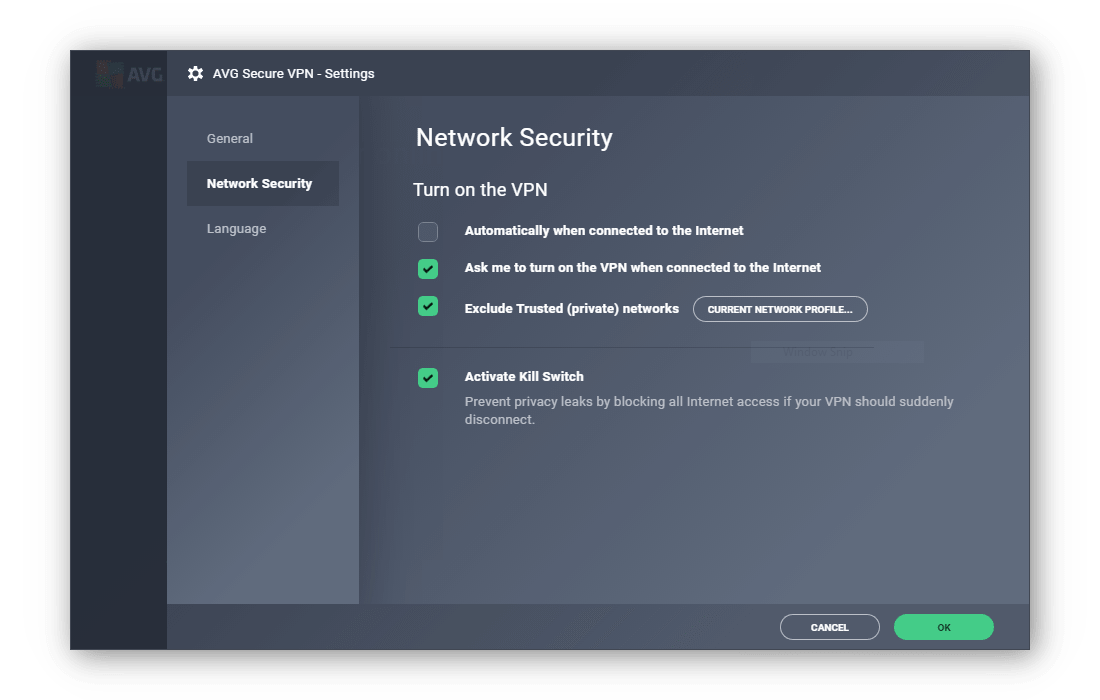Viewport: 1100px width, 700px height.
Task: Open the General settings tab
Action: 229,139
